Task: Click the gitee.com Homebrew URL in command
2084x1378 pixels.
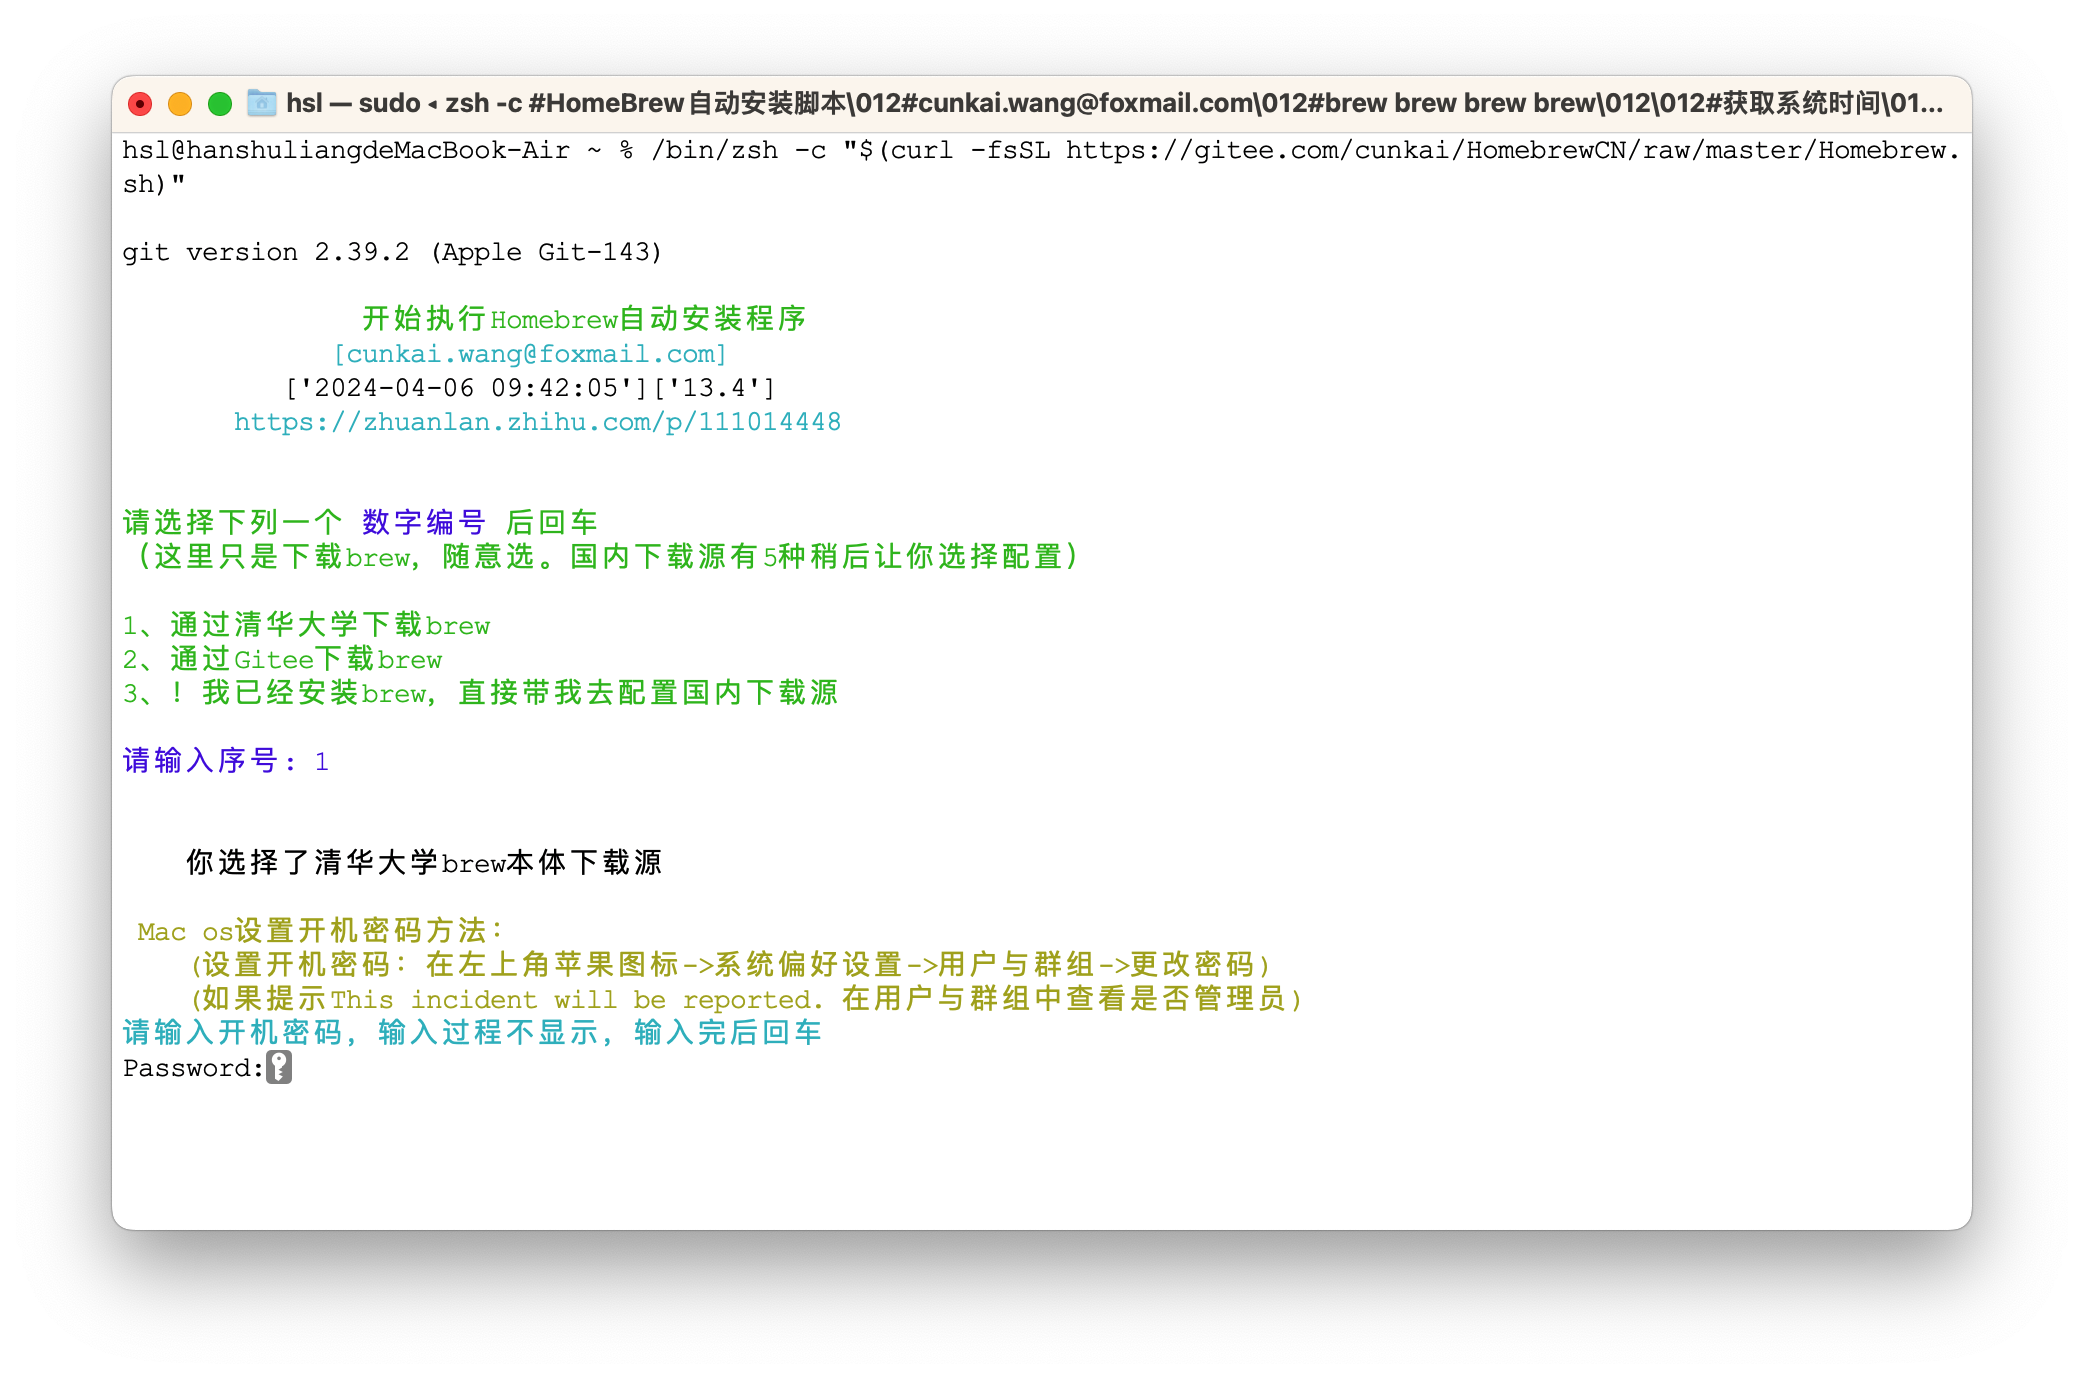Action: tap(1511, 151)
